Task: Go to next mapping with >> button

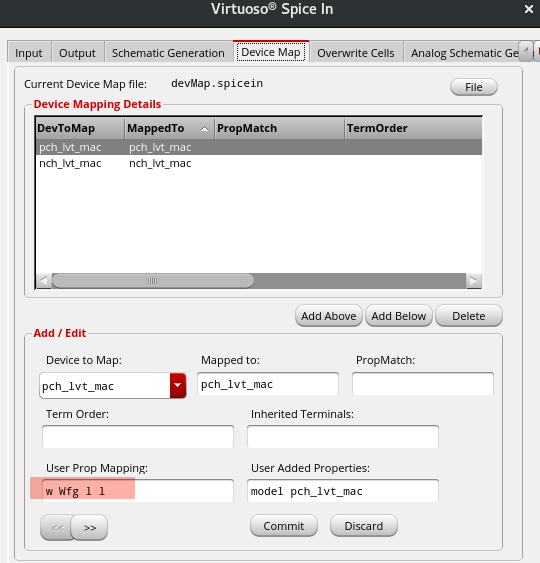Action: [89, 527]
